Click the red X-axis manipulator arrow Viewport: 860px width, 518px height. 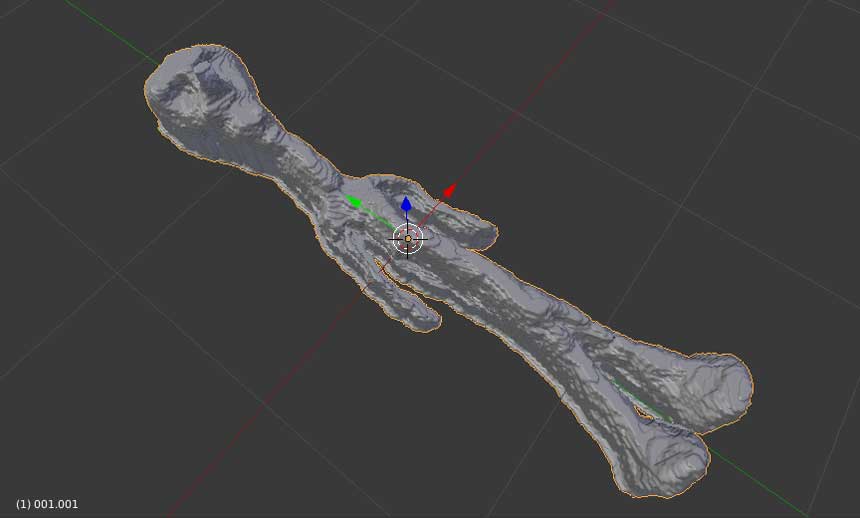pyautogui.click(x=449, y=191)
